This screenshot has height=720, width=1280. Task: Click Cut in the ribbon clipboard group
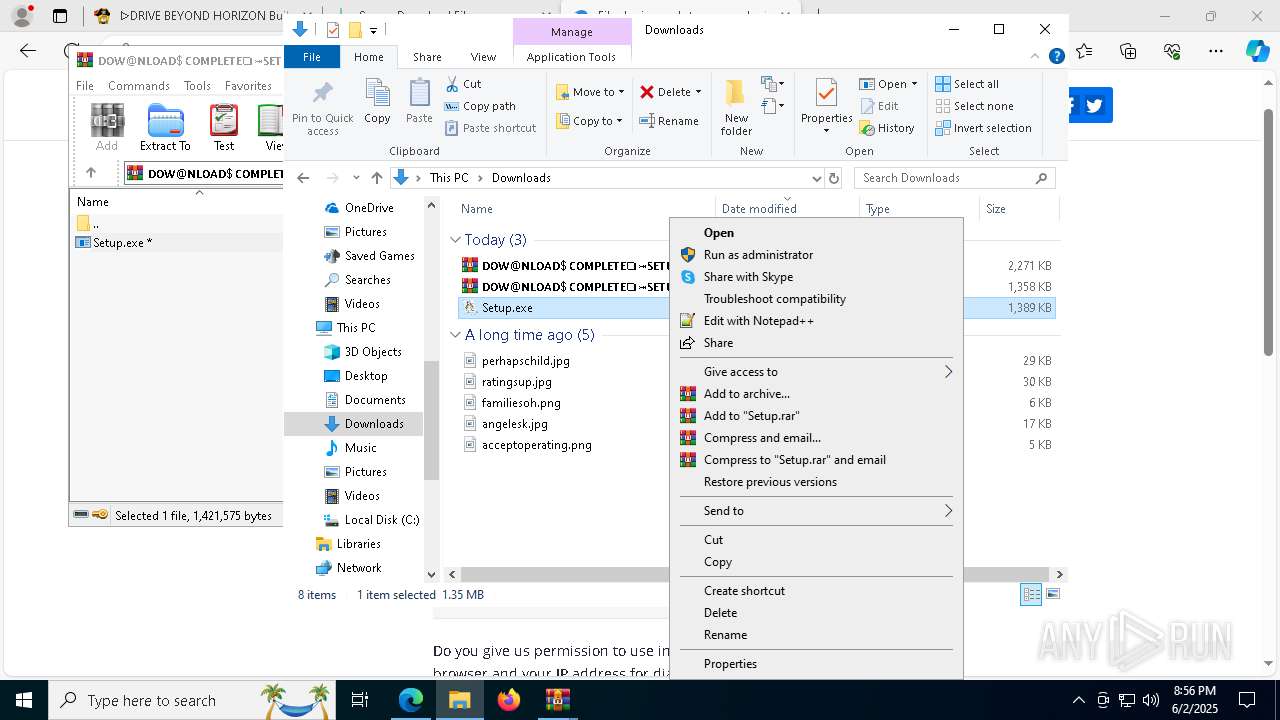coord(463,84)
